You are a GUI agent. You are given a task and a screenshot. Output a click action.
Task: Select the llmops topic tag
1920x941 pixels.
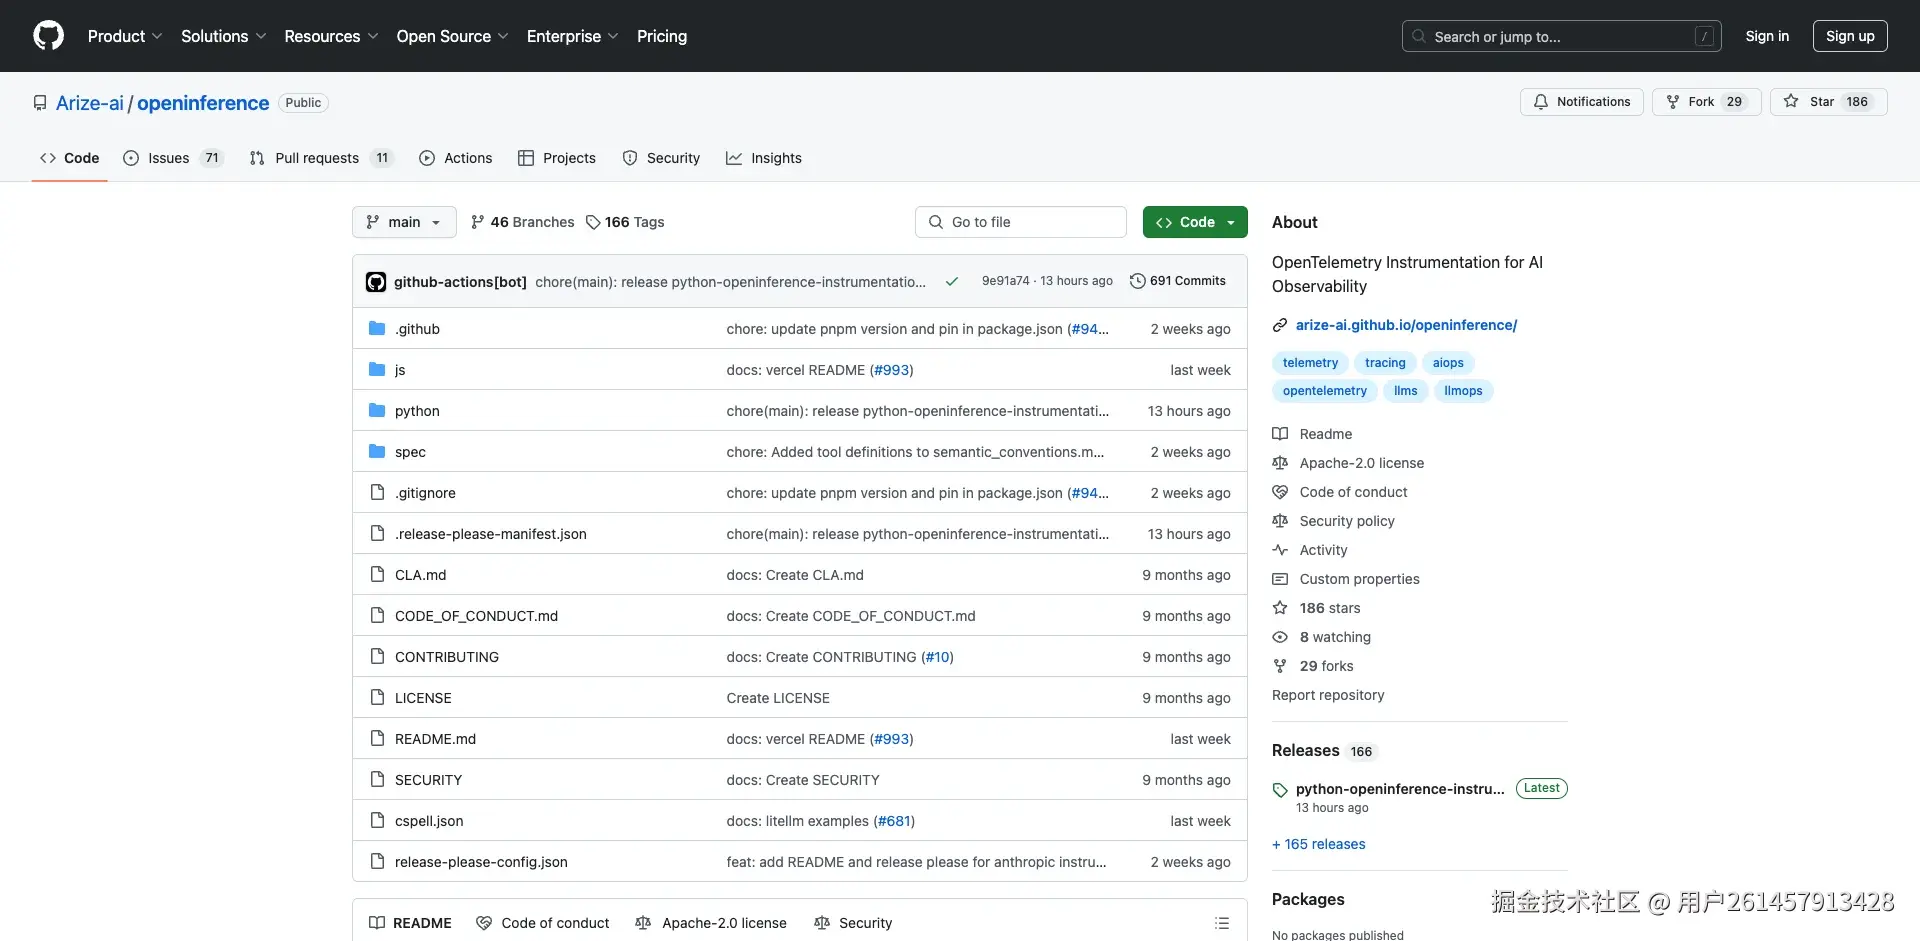[1463, 391]
